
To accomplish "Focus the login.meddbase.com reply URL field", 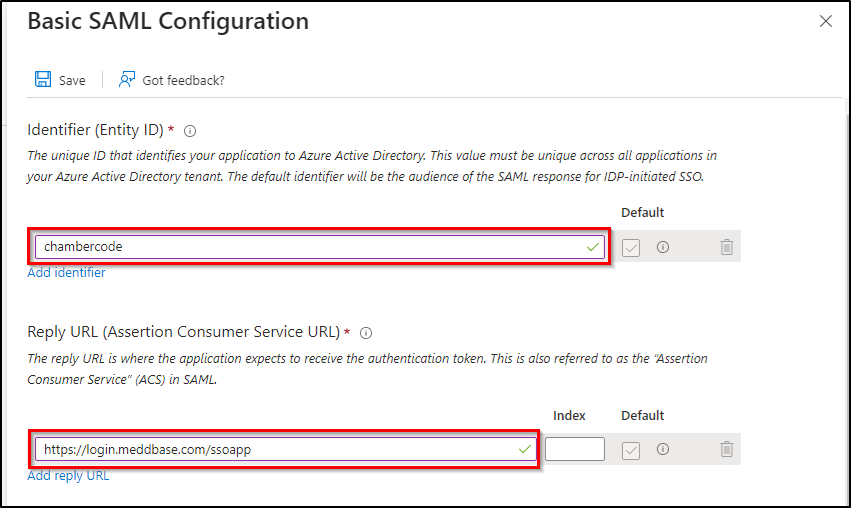I will tap(270, 450).
